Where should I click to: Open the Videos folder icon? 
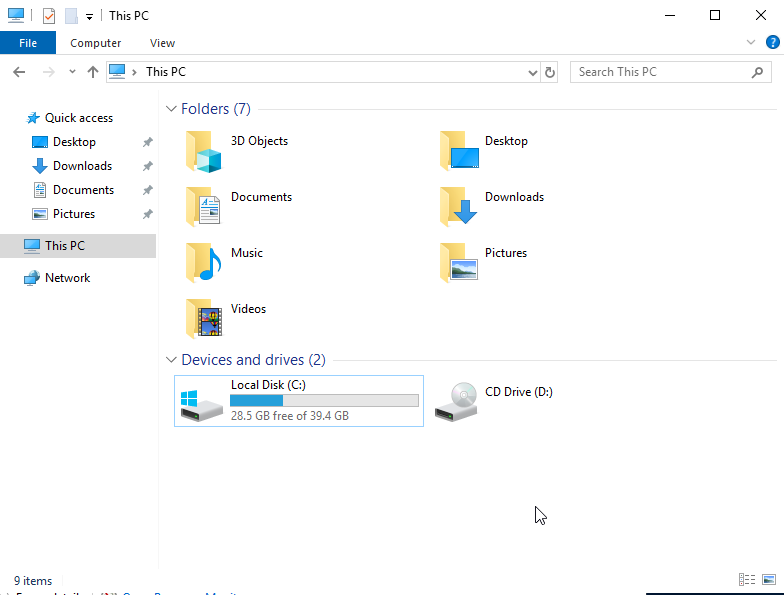click(x=203, y=319)
